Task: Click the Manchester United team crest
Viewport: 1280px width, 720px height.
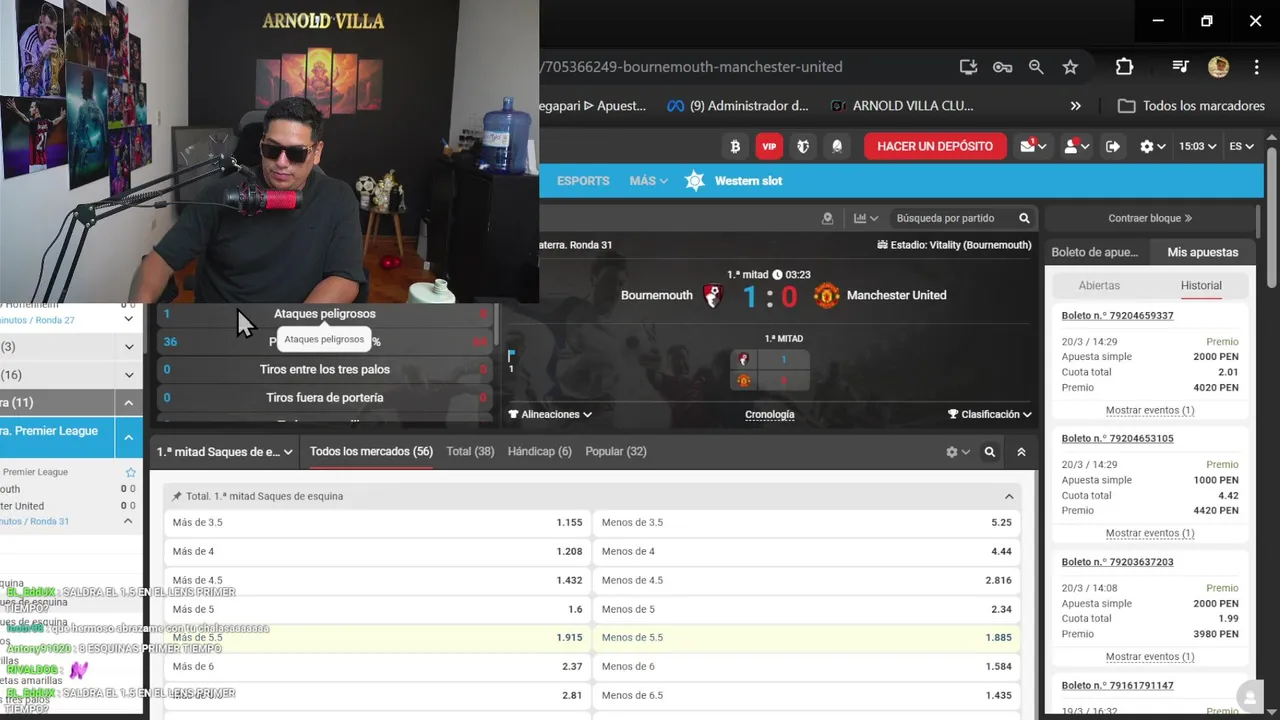Action: (826, 295)
